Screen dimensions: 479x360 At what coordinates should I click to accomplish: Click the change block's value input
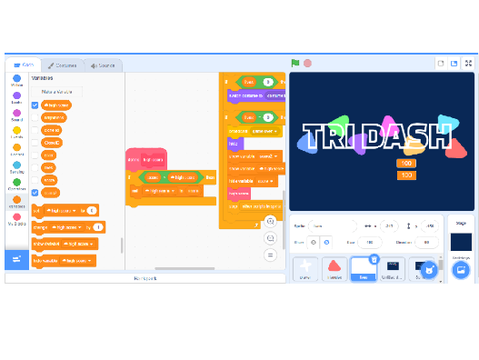point(98,227)
